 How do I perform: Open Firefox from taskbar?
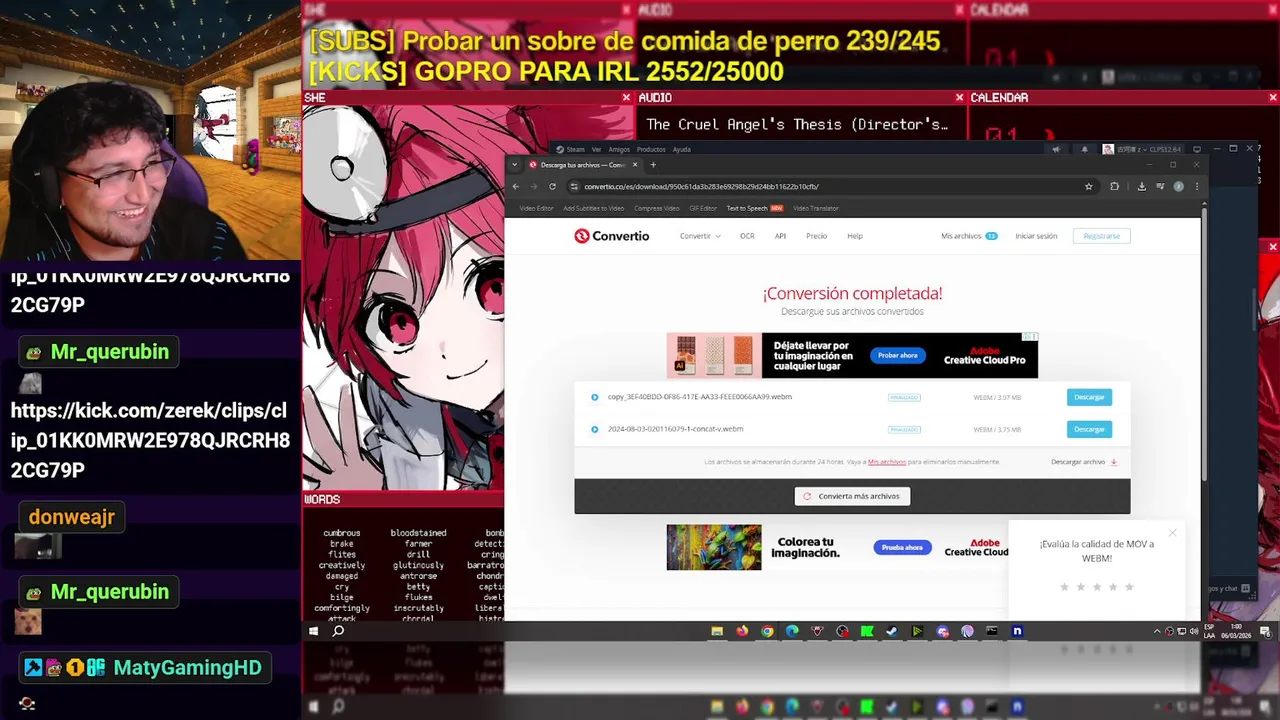point(742,631)
